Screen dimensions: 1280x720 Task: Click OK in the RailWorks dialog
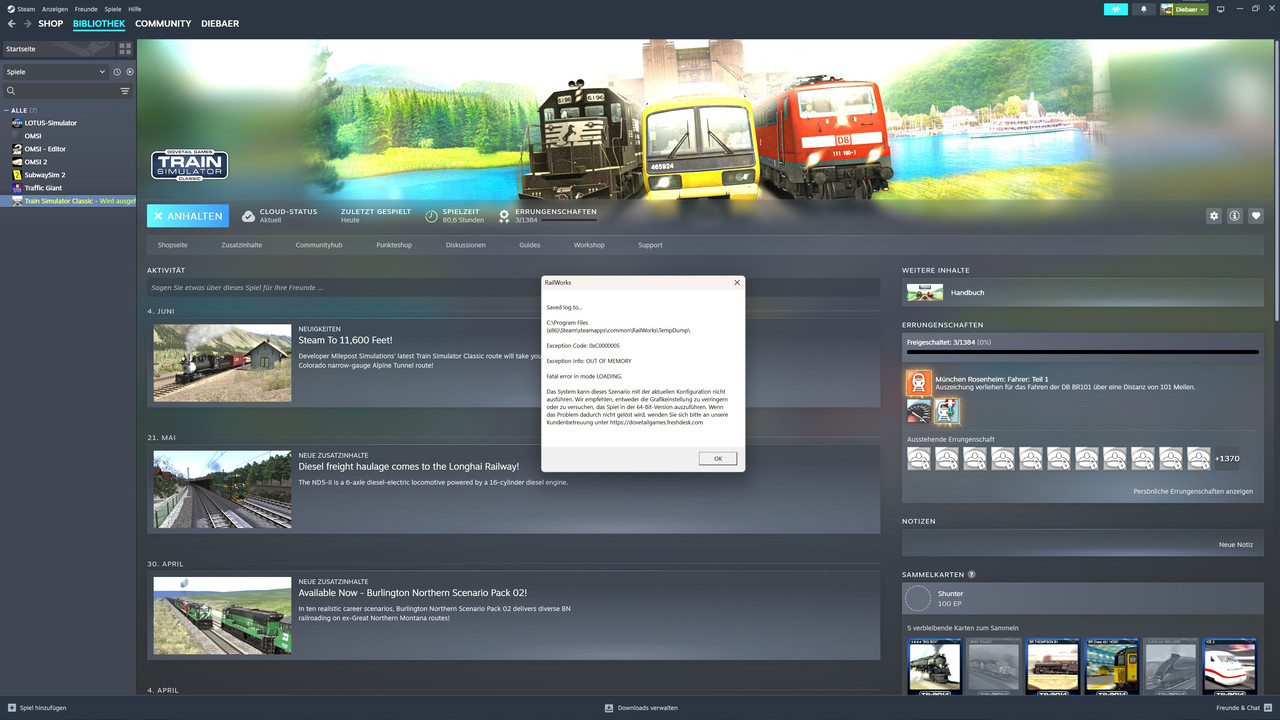click(718, 458)
